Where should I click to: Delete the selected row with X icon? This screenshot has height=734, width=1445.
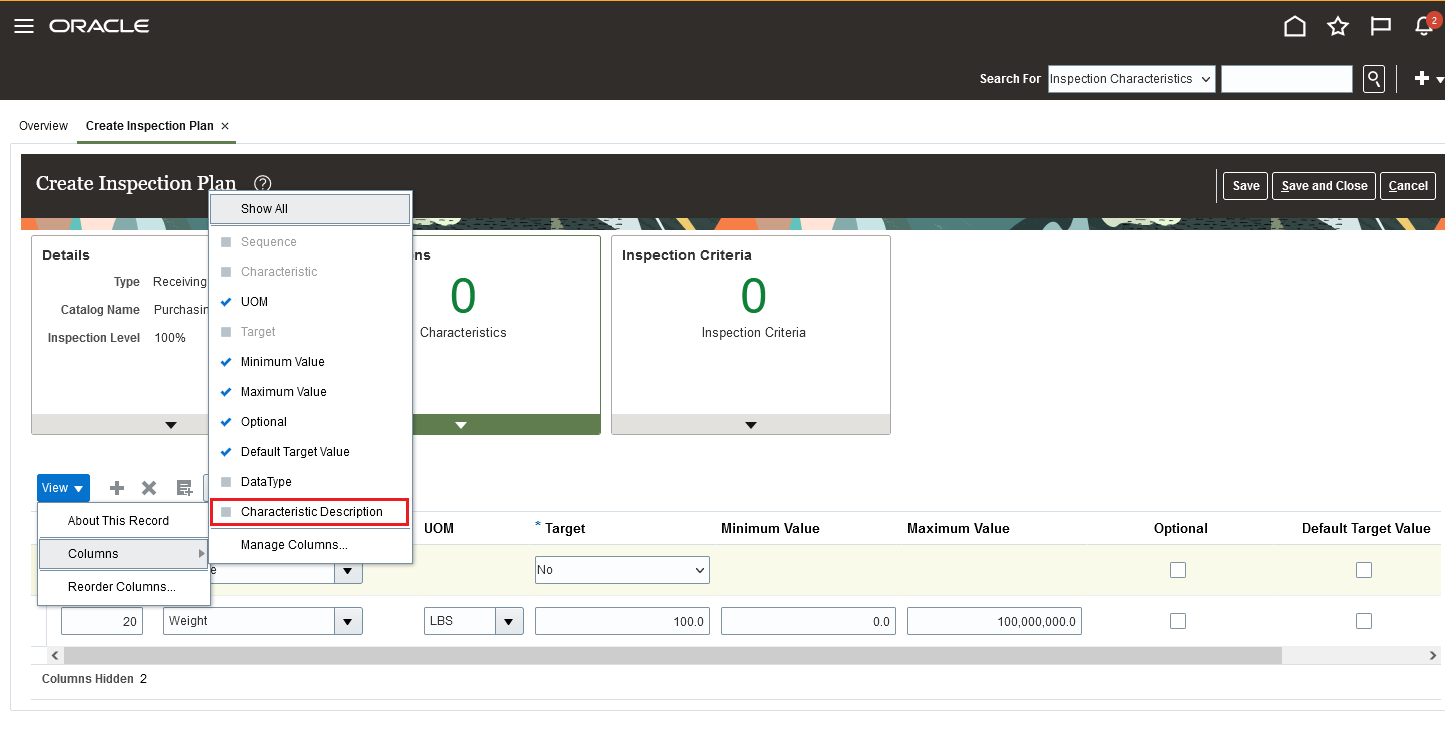point(149,488)
